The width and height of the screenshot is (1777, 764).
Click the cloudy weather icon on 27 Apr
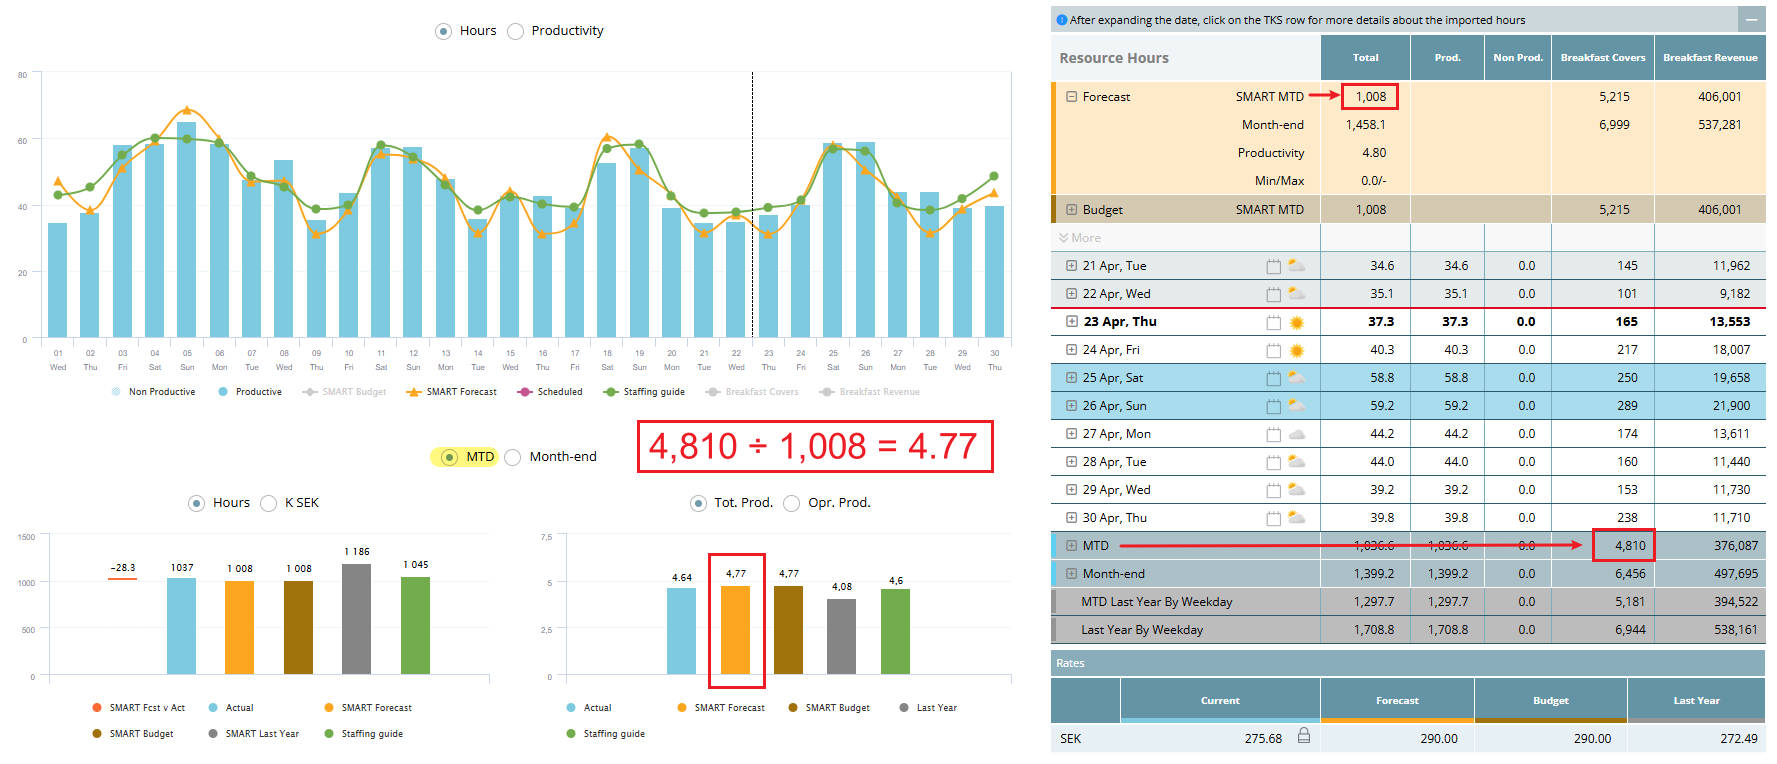pos(1296,434)
